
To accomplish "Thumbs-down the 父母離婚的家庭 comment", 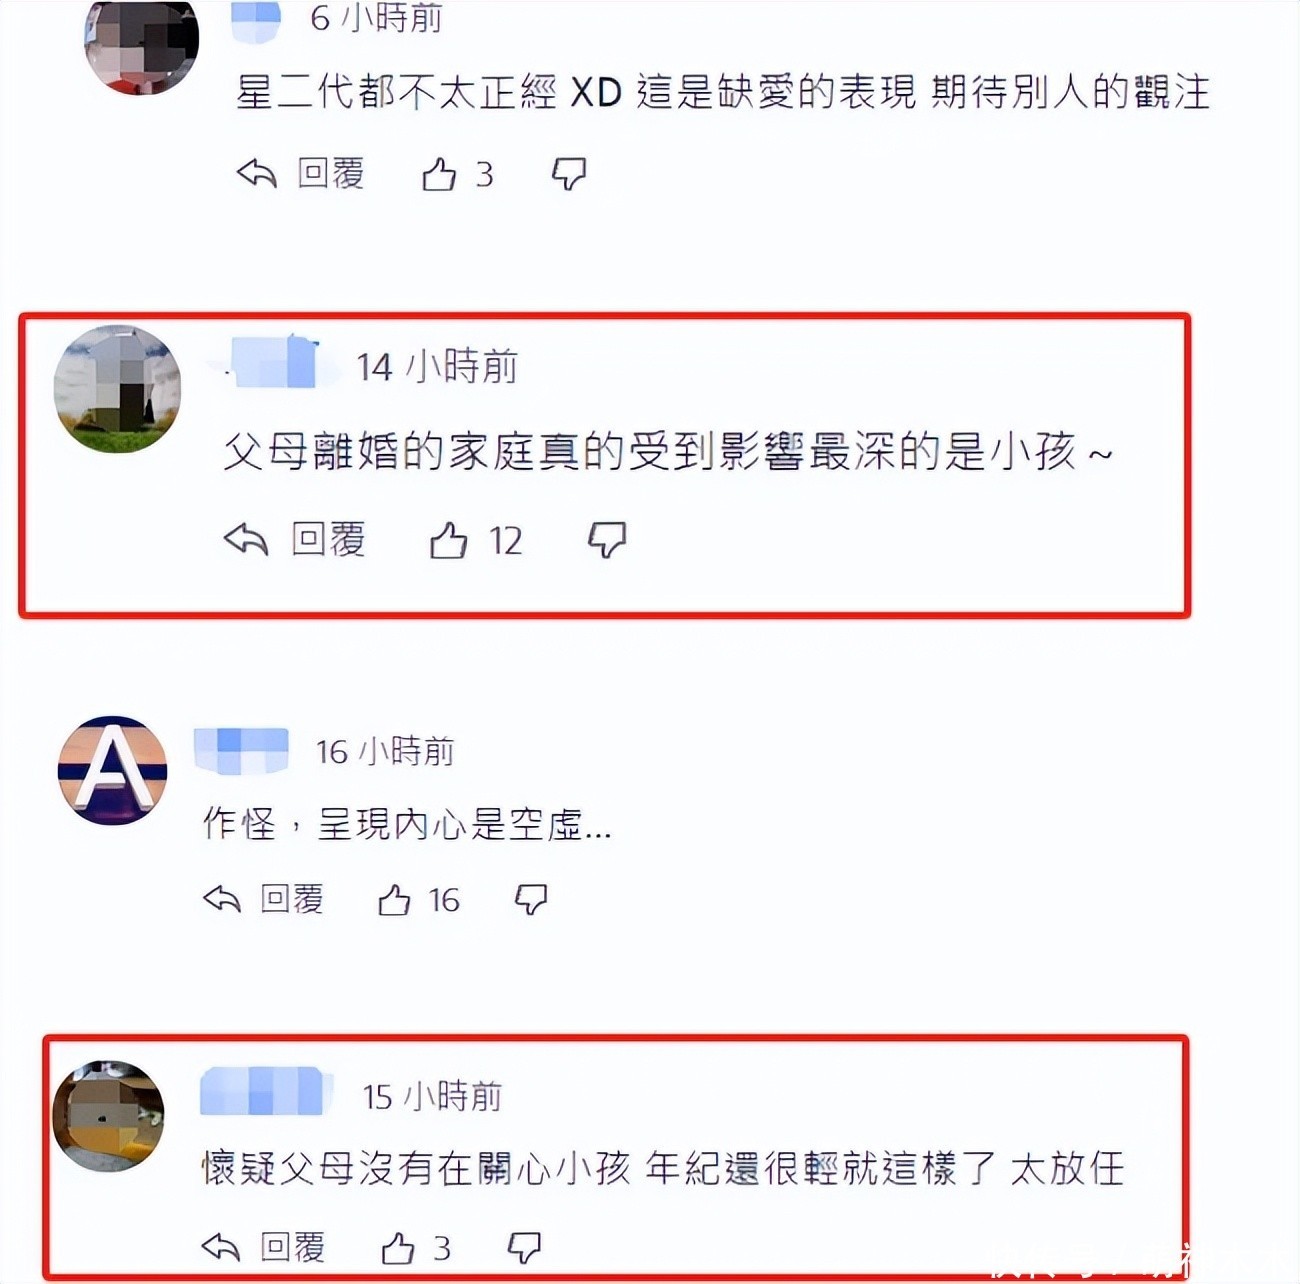I will point(607,540).
